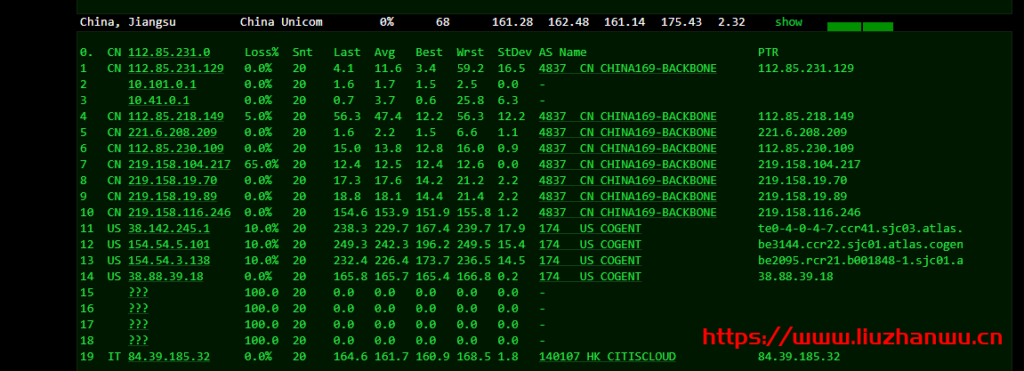Image resolution: width=1024 pixels, height=371 pixels.
Task: Open IP link 154.54.5.101
Action: click(169, 244)
